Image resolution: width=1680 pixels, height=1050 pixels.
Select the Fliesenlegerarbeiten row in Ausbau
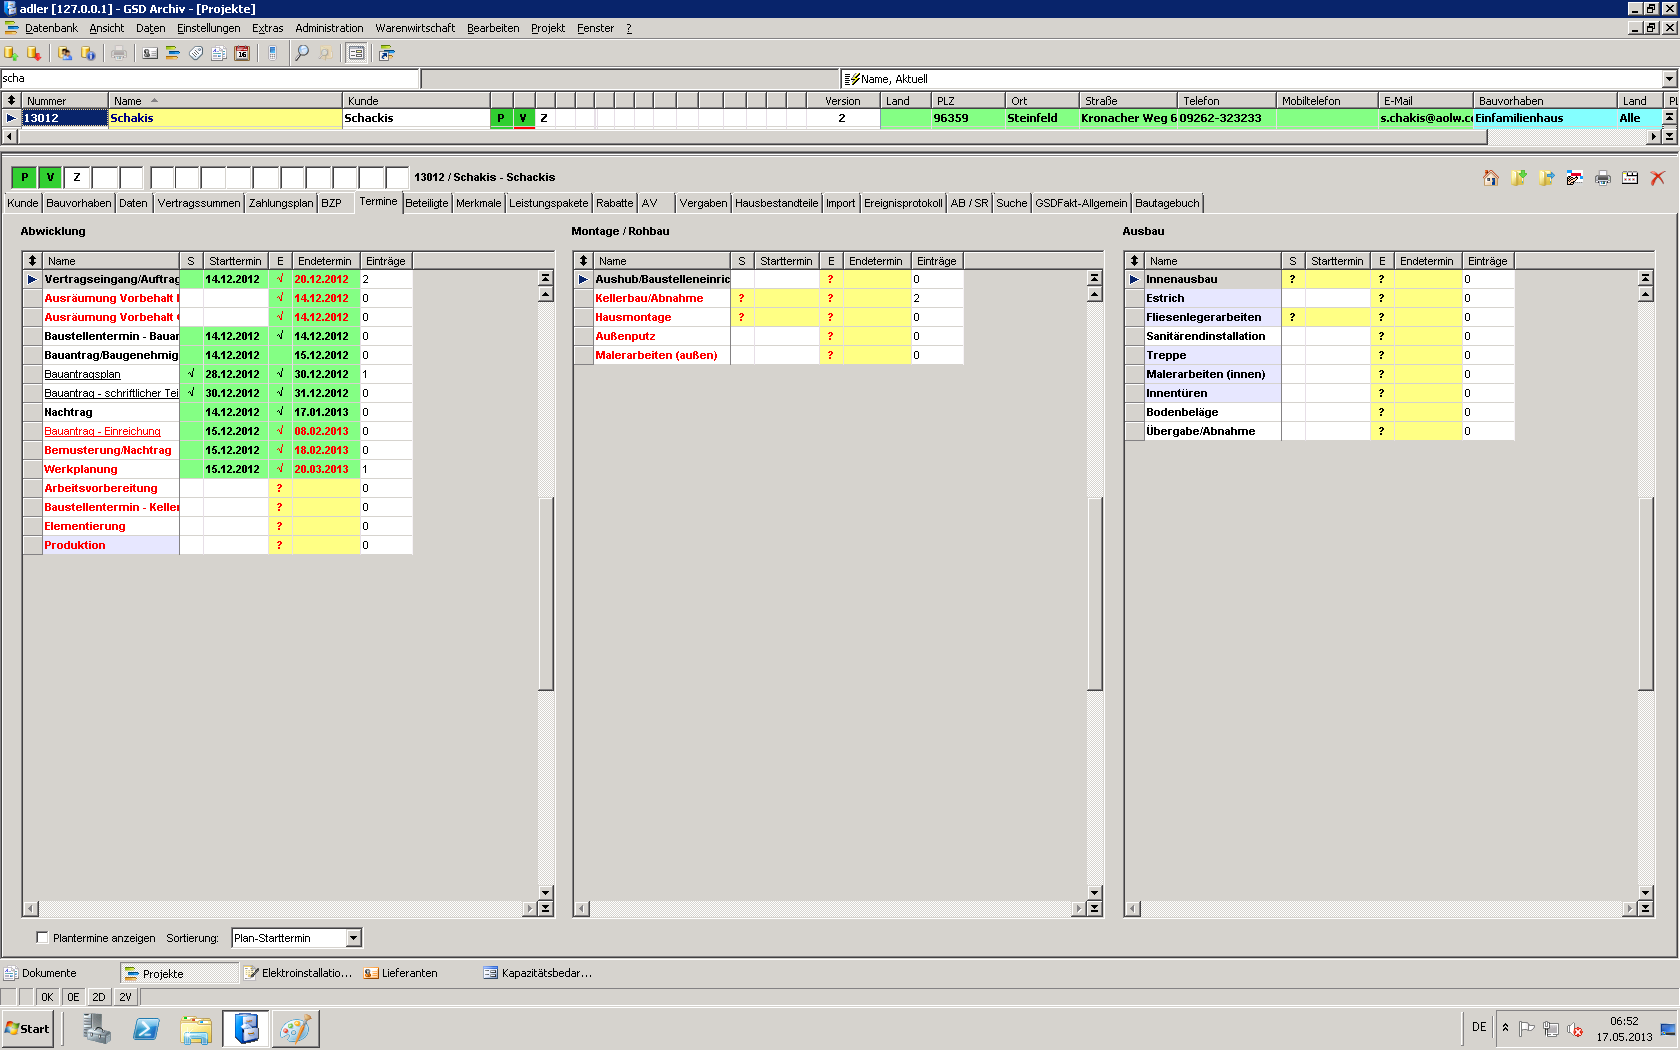[1319, 317]
